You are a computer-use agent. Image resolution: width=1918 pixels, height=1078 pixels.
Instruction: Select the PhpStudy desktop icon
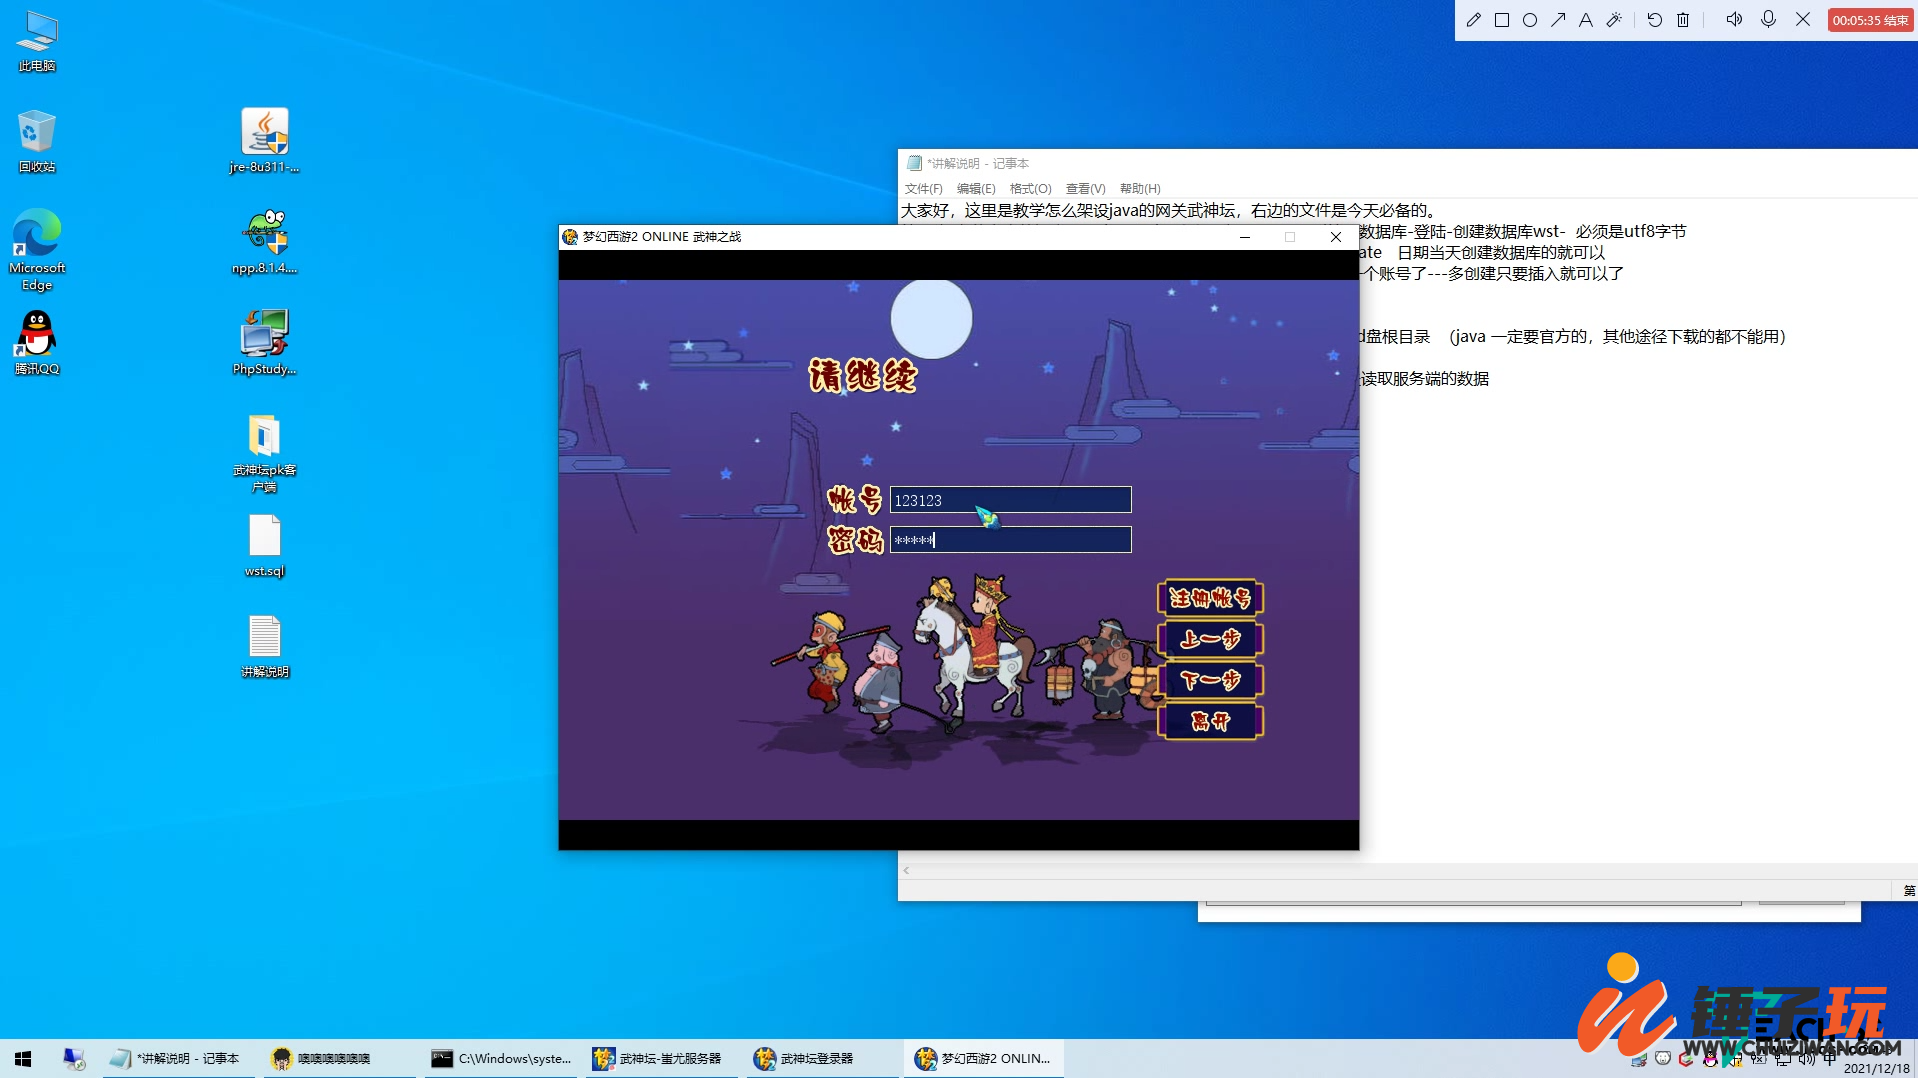(264, 343)
